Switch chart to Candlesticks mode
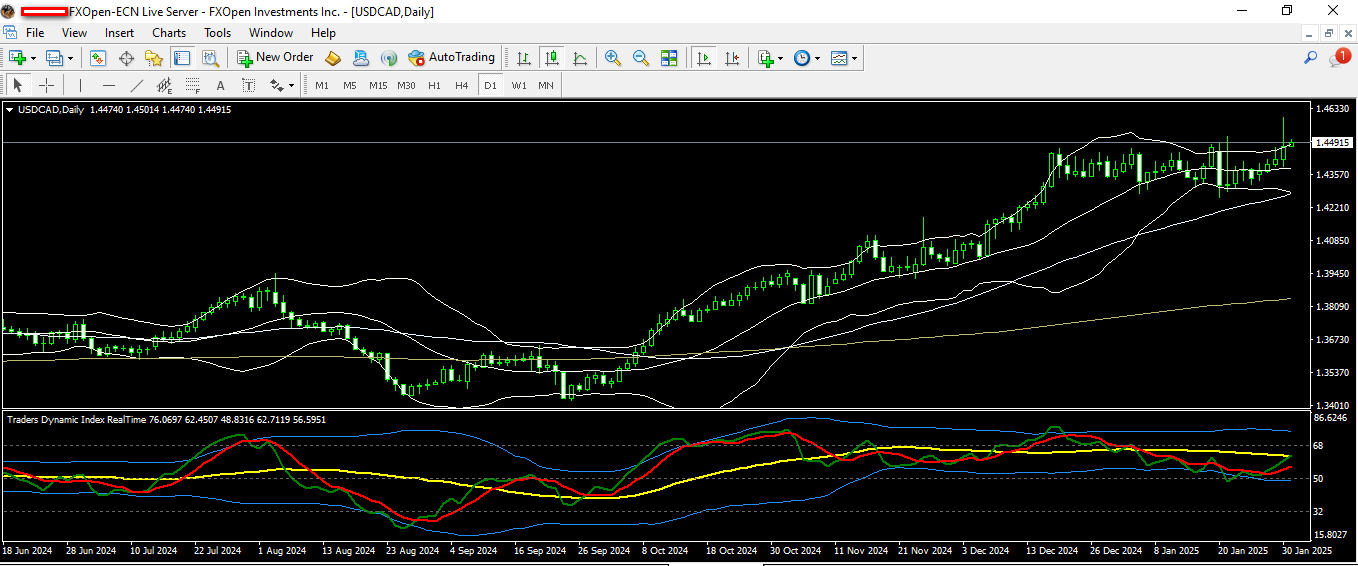 [x=551, y=58]
